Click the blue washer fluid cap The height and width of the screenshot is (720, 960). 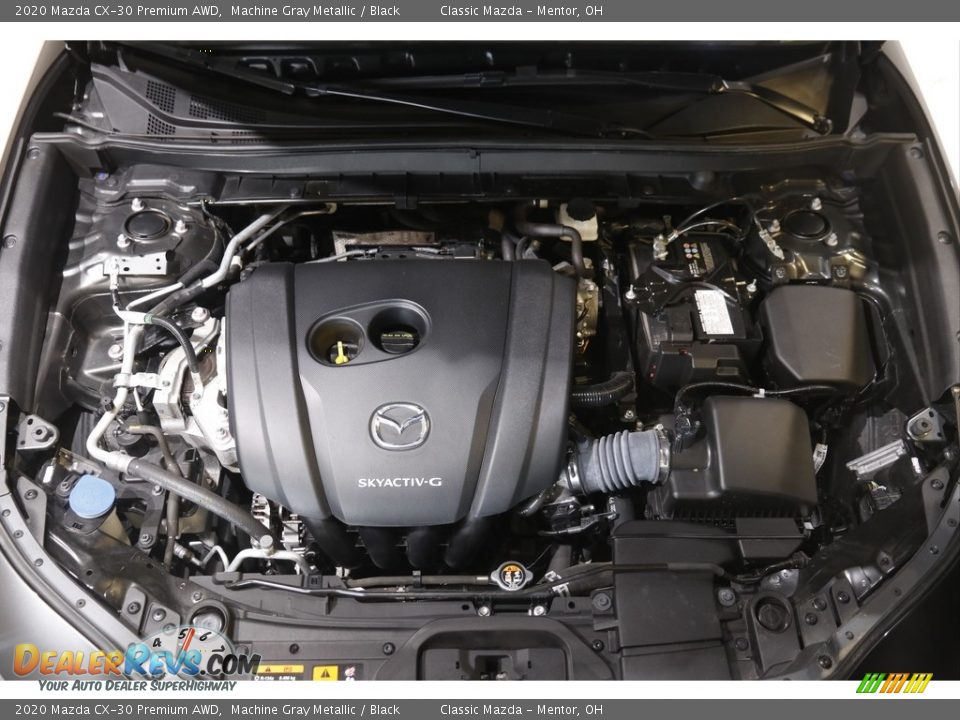click(92, 495)
